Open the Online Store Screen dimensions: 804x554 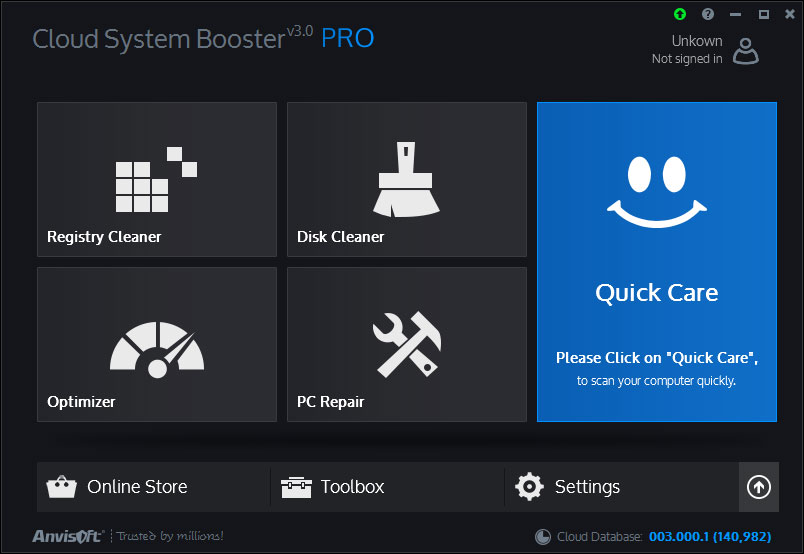click(118, 487)
